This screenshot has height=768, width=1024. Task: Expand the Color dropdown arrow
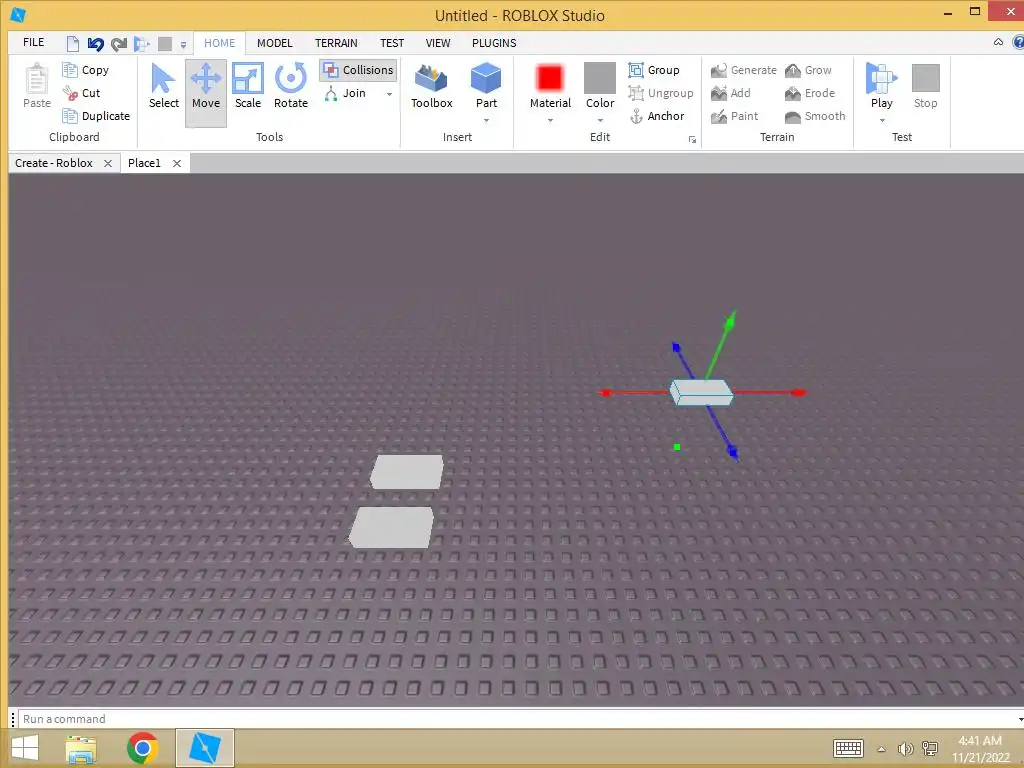coord(600,121)
